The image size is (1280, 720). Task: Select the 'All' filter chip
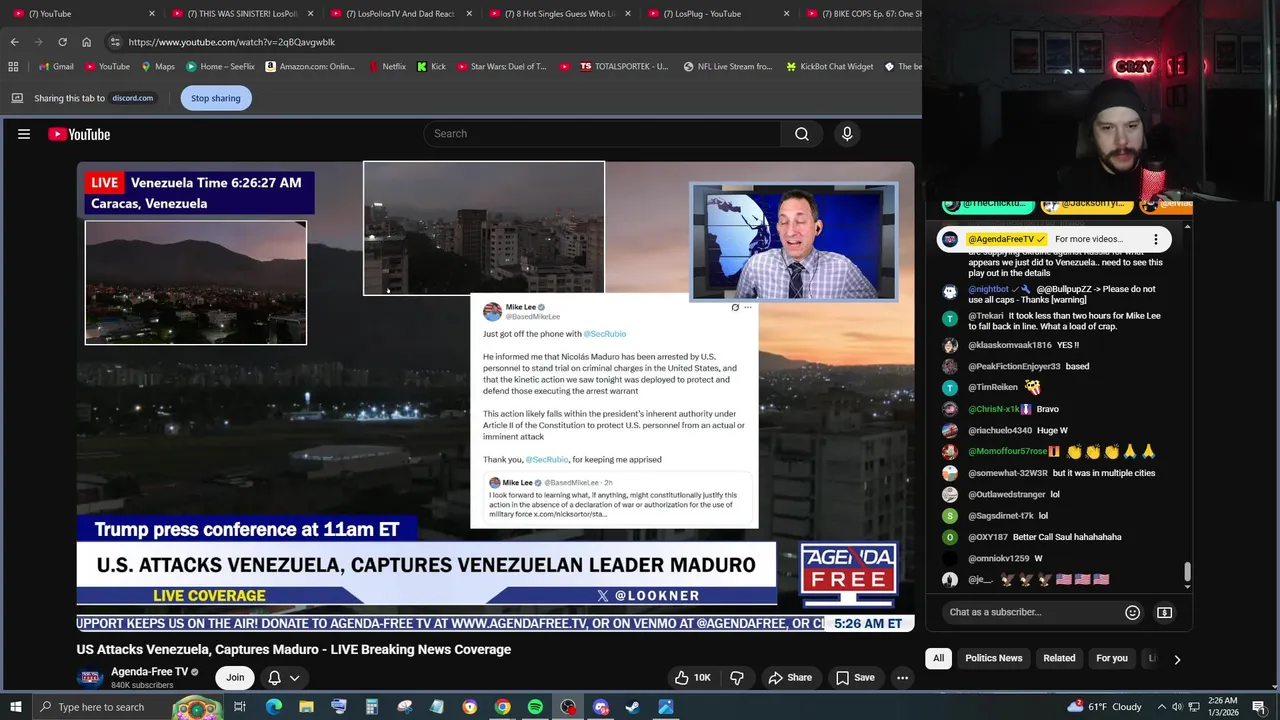click(x=938, y=659)
